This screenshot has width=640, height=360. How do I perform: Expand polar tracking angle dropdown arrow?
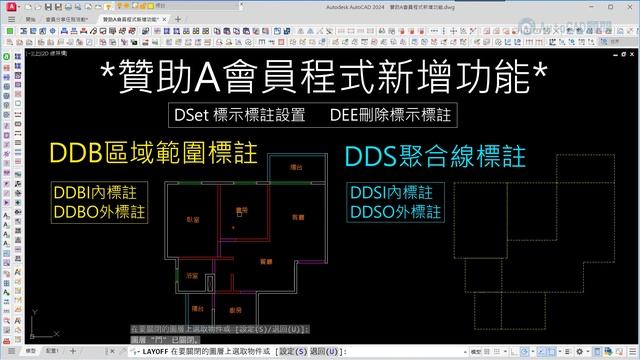click(x=533, y=351)
